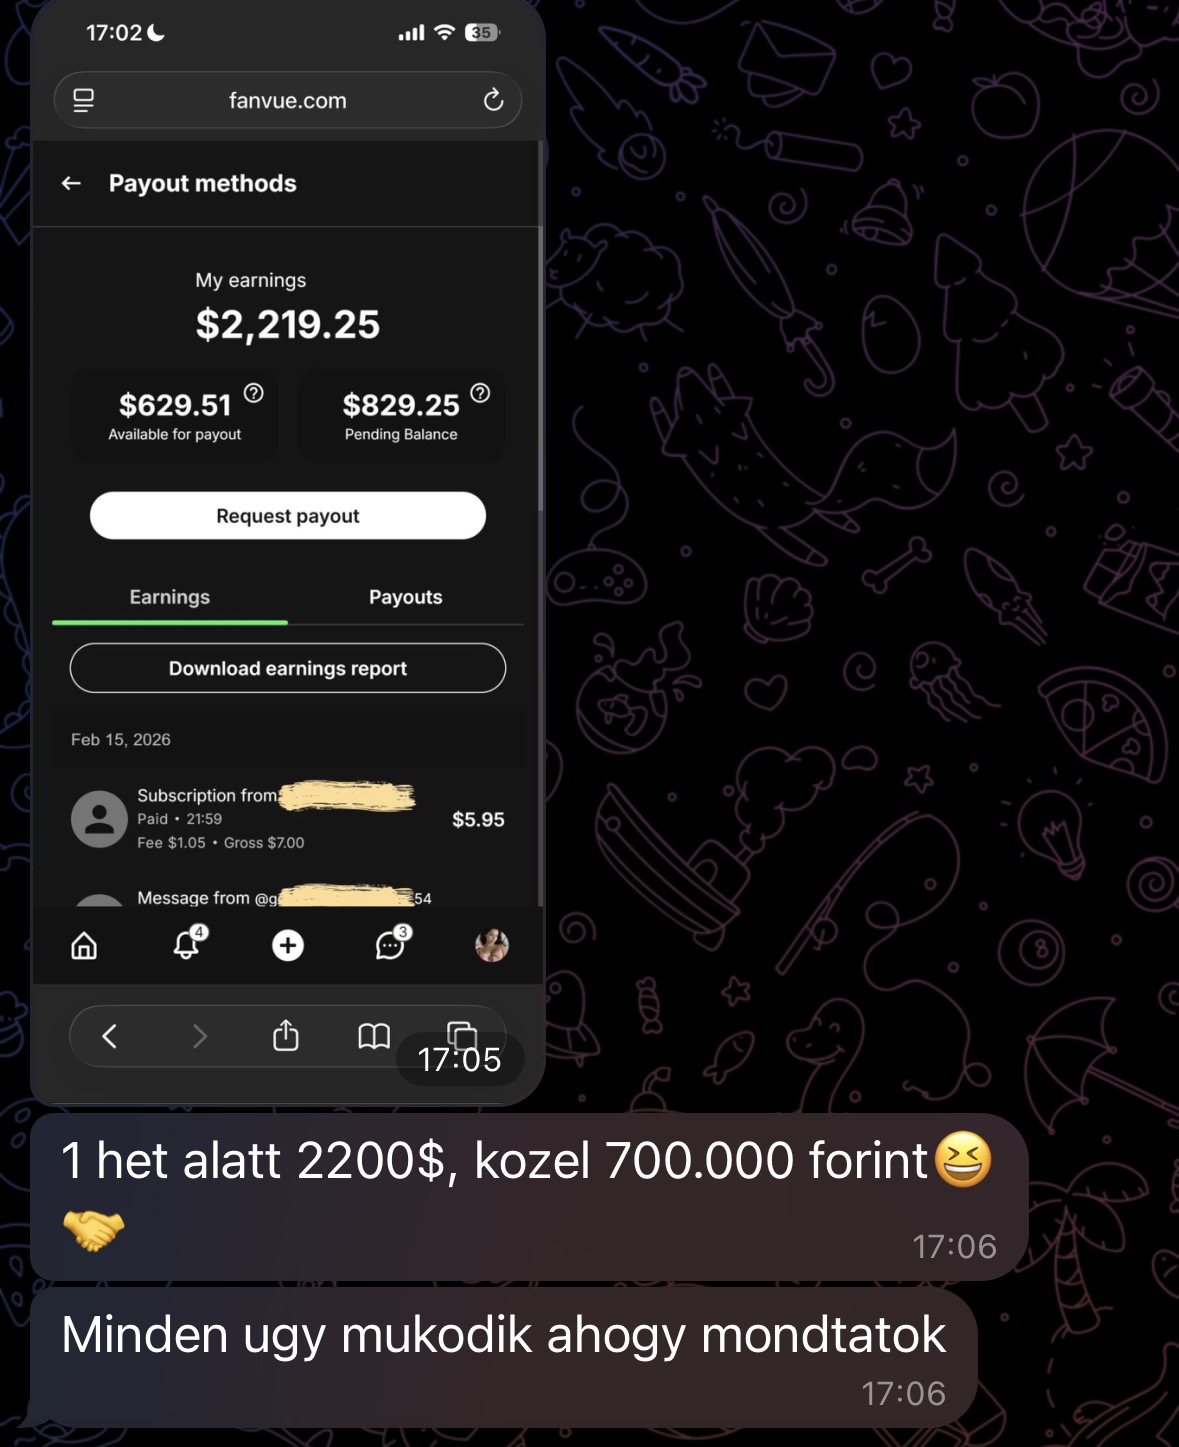
Task: Click Download earnings report button
Action: click(288, 668)
